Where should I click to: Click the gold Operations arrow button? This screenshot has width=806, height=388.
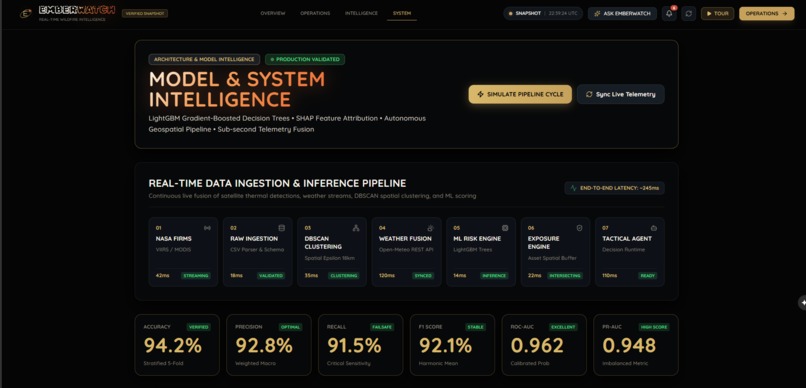coord(766,13)
